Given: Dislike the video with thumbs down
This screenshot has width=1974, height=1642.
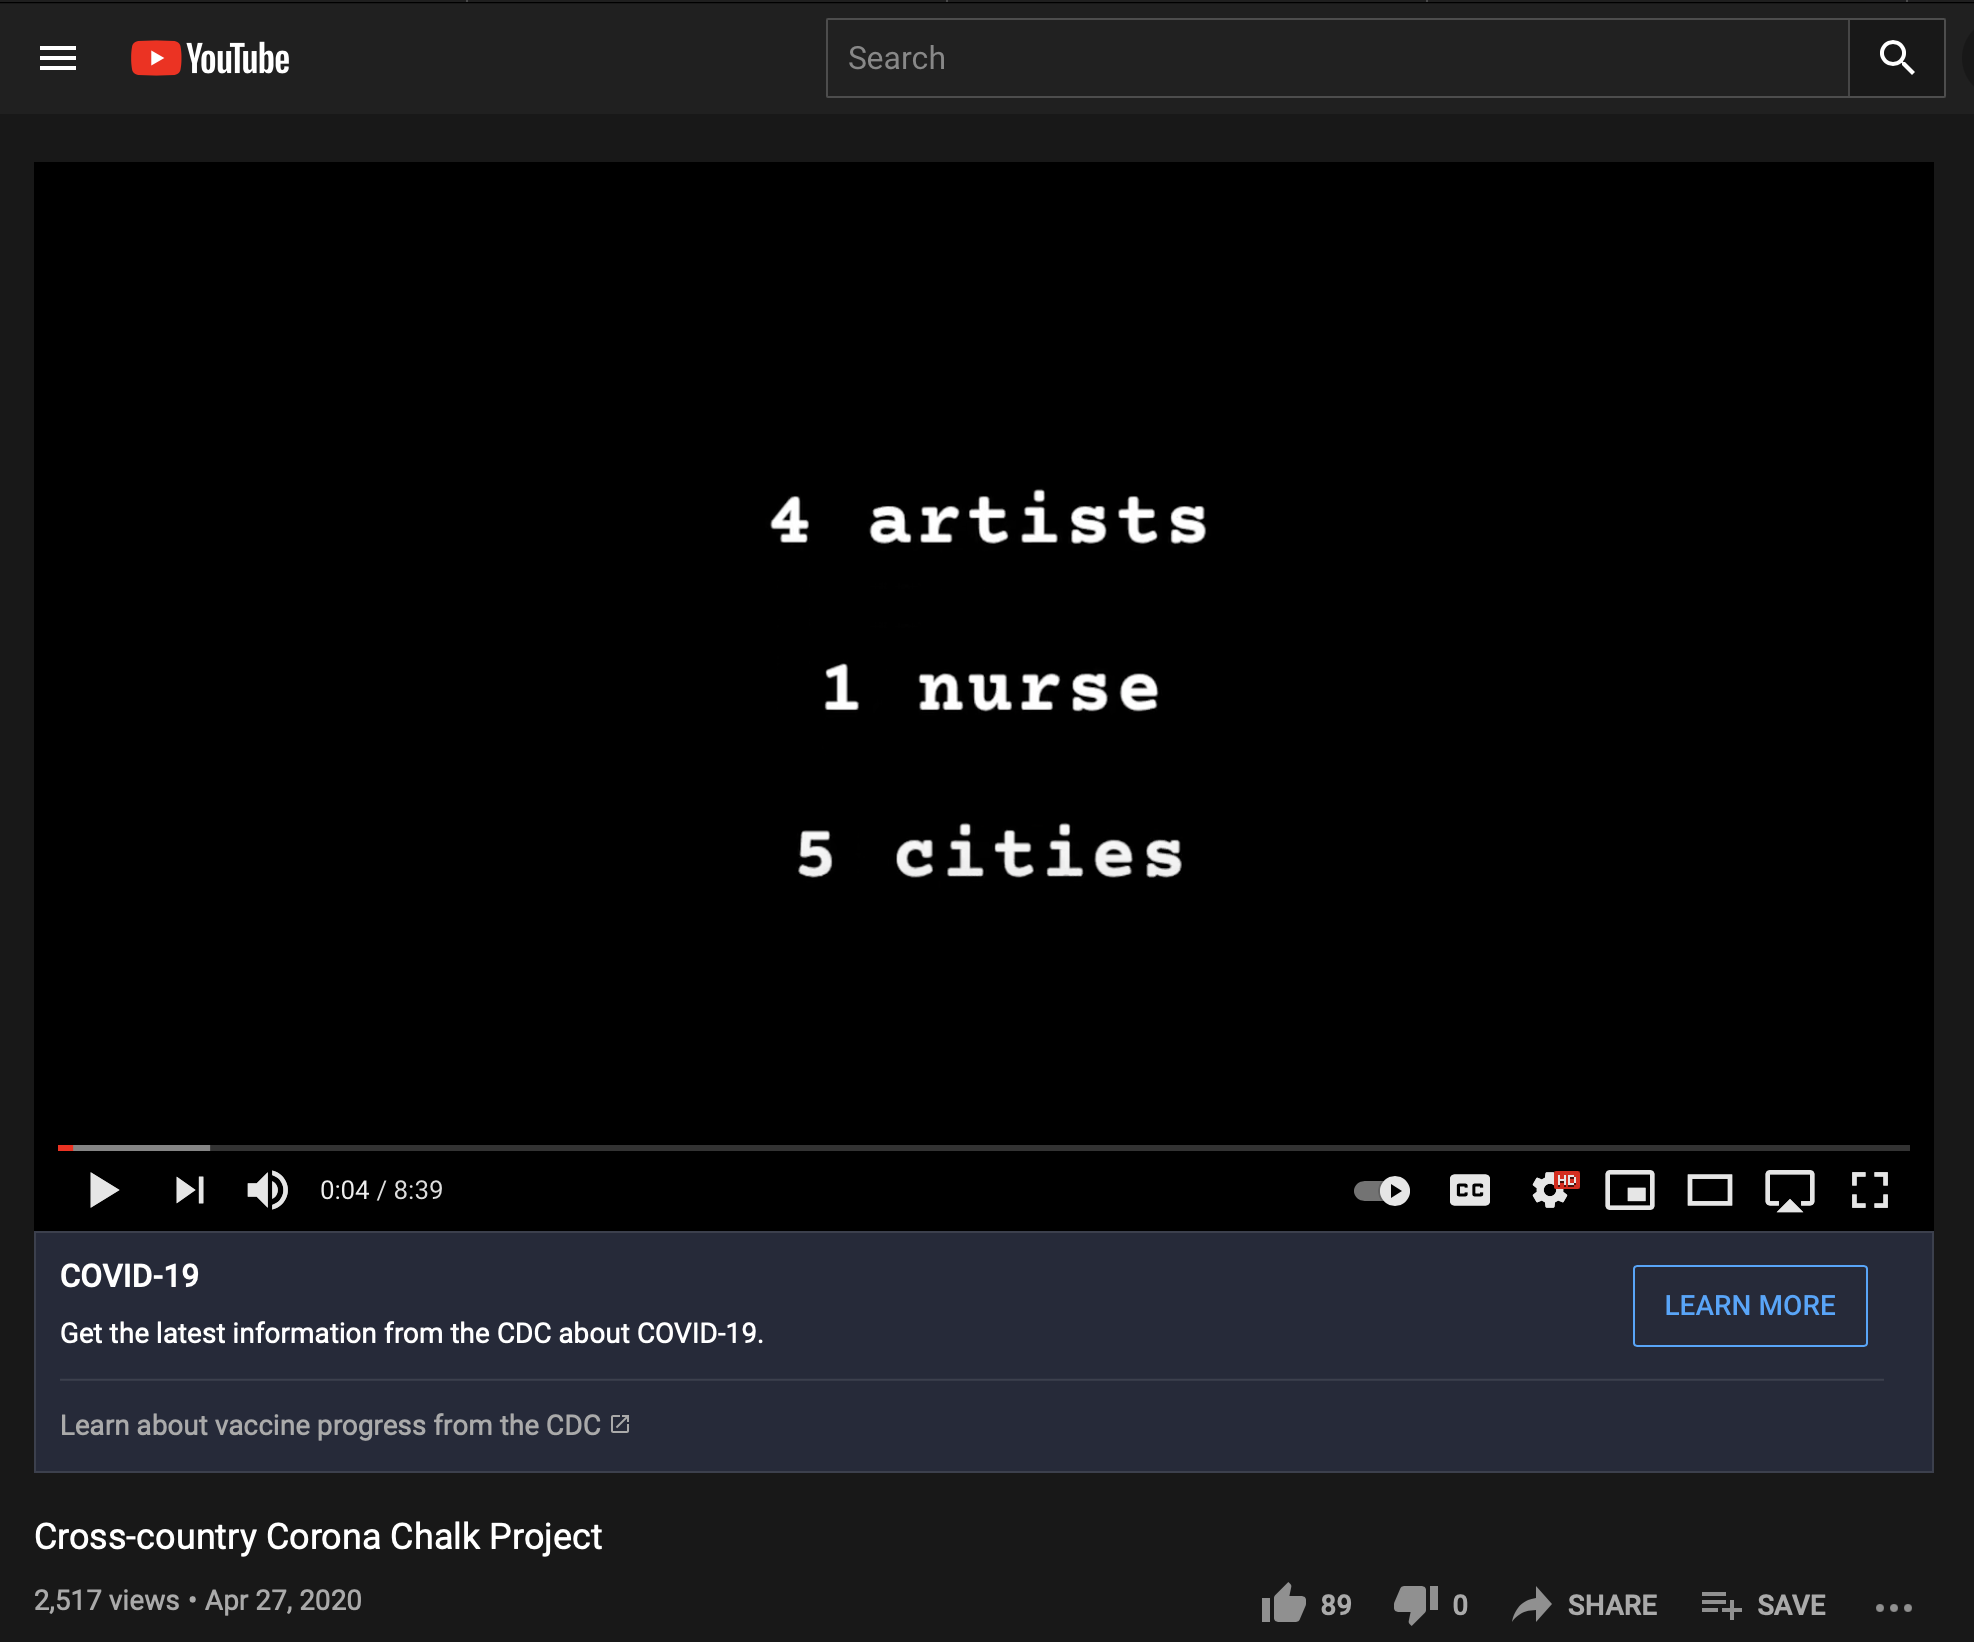Looking at the screenshot, I should click(x=1415, y=1604).
